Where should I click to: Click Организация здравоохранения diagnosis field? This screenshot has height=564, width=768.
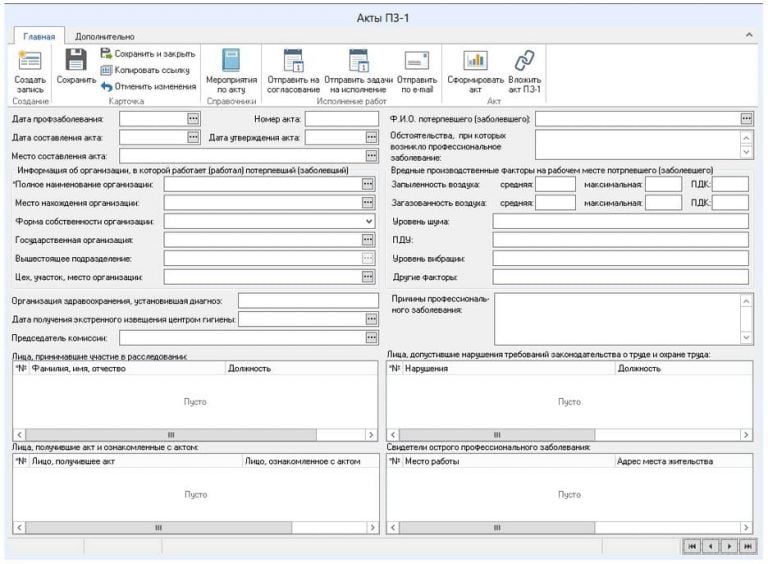[309, 301]
